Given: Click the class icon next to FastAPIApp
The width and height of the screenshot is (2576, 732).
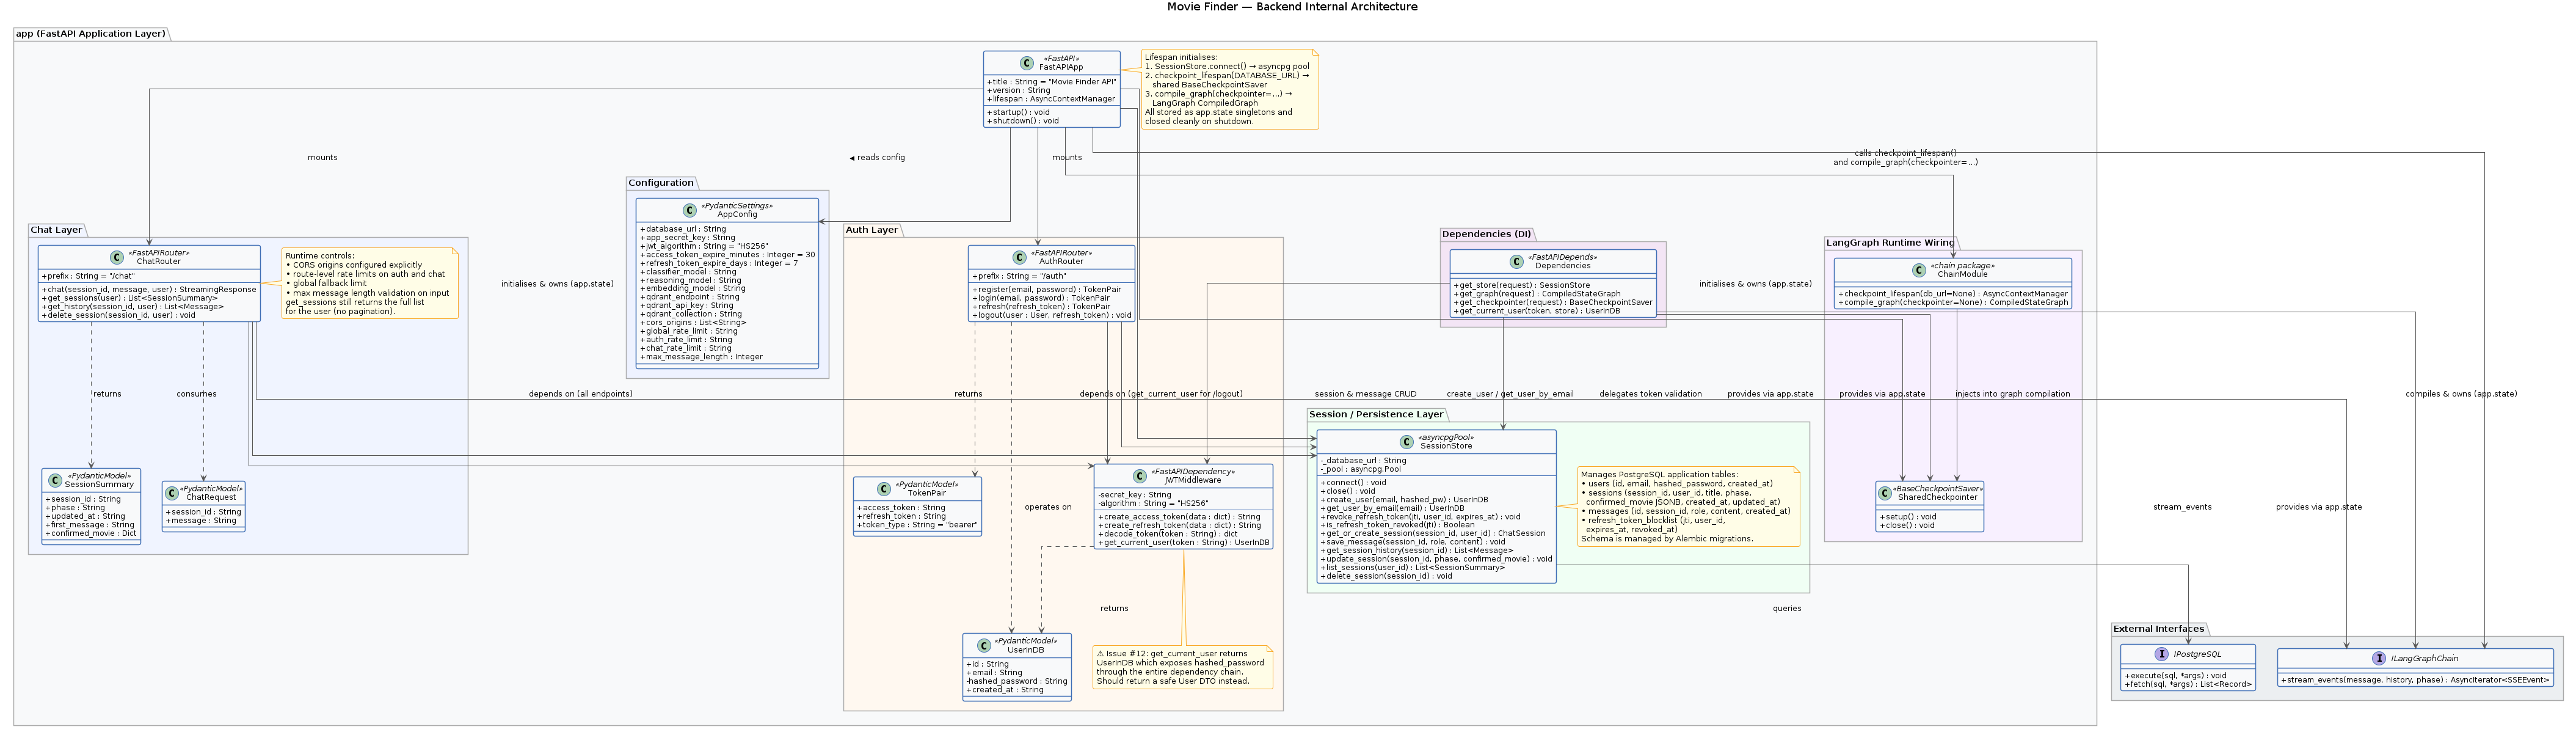Looking at the screenshot, I should point(1027,63).
